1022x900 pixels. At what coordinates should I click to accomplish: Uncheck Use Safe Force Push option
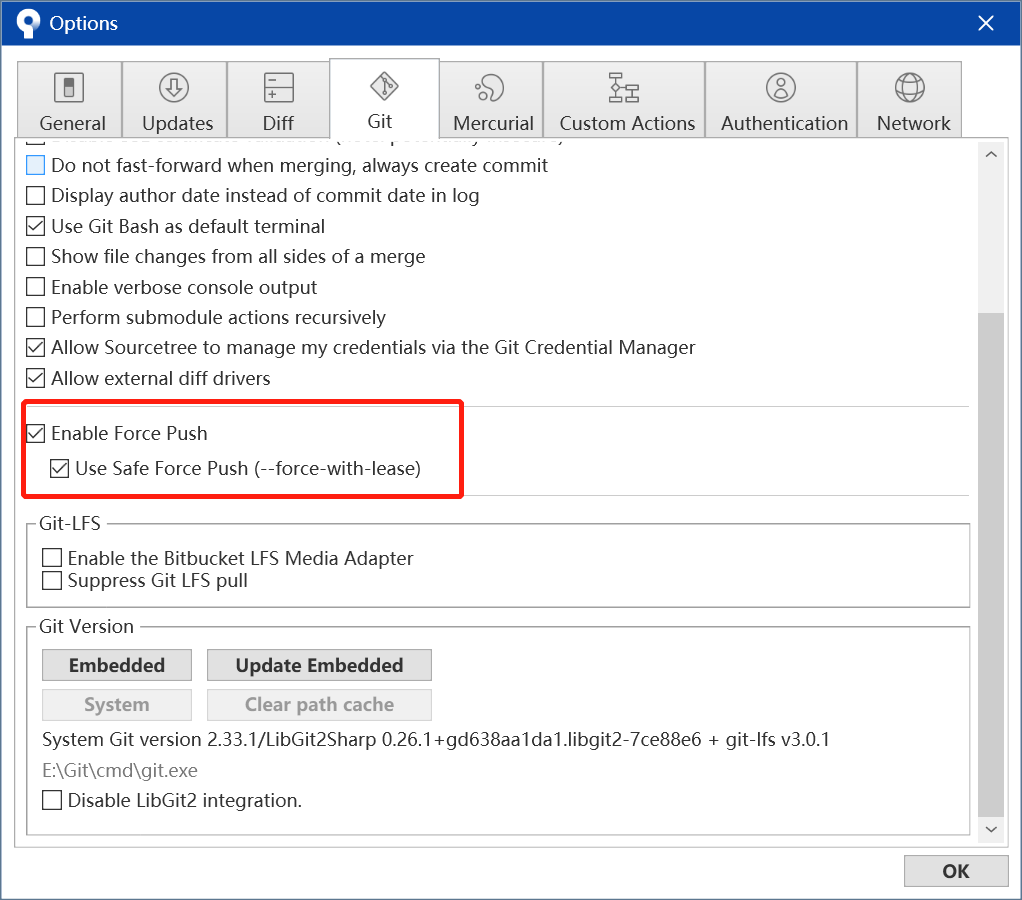pyautogui.click(x=60, y=468)
